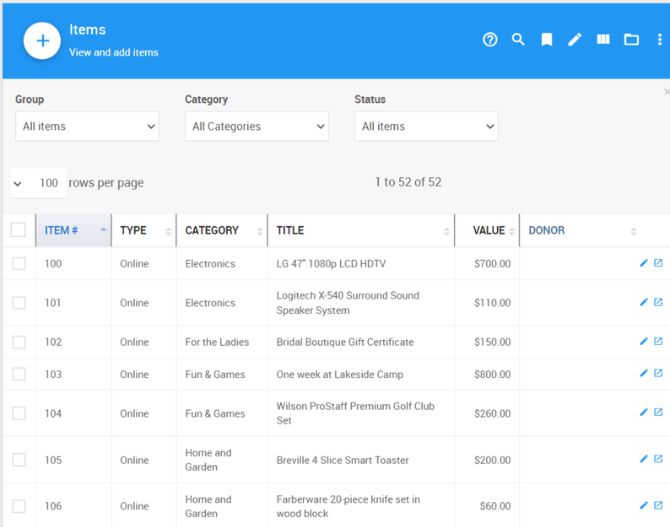
Task: Click Bridal Boutique Gift Certificate title
Action: tap(345, 342)
